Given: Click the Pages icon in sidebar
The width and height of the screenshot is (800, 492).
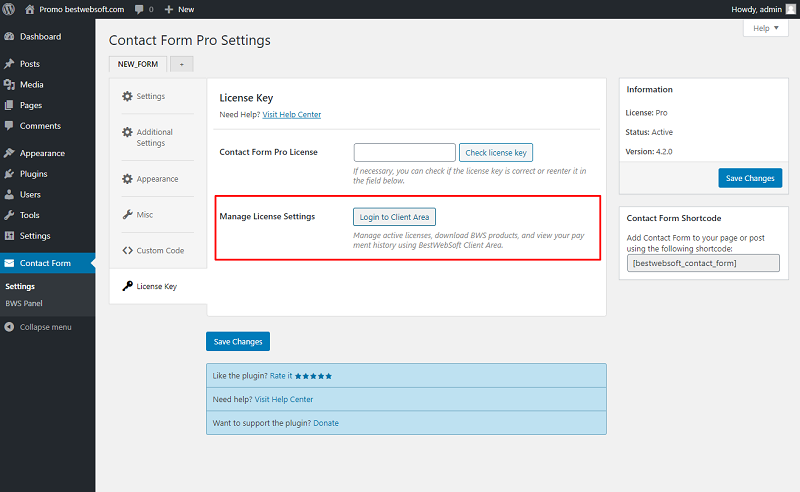Looking at the screenshot, I should click(9, 105).
